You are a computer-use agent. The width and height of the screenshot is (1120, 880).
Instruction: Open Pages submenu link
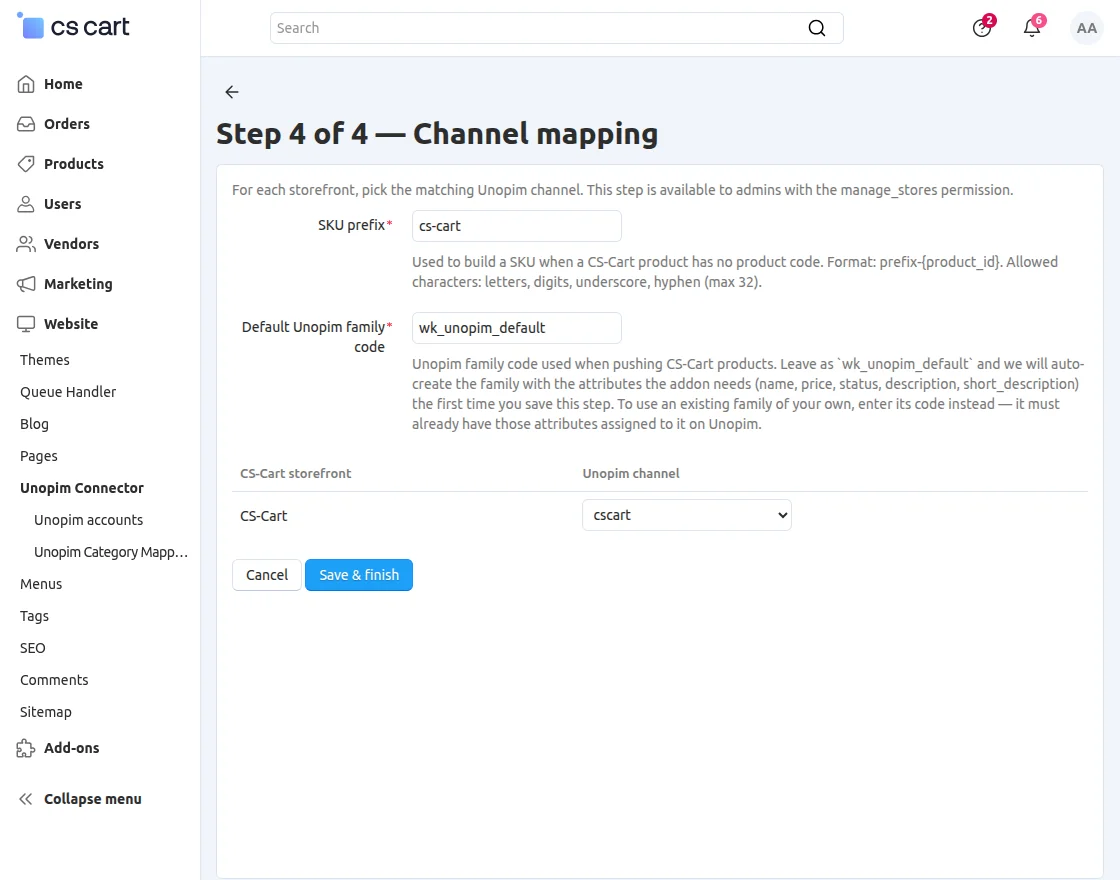pyautogui.click(x=39, y=456)
